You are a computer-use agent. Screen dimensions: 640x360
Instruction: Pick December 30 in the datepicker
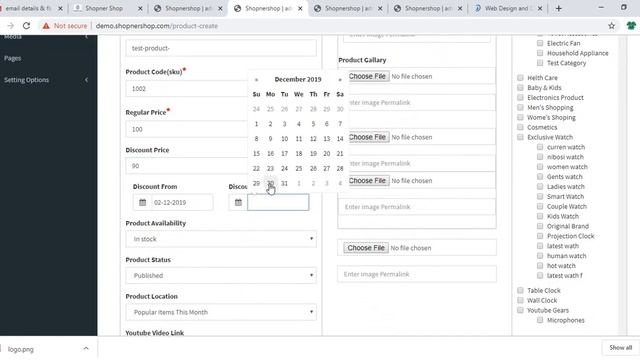tap(270, 183)
